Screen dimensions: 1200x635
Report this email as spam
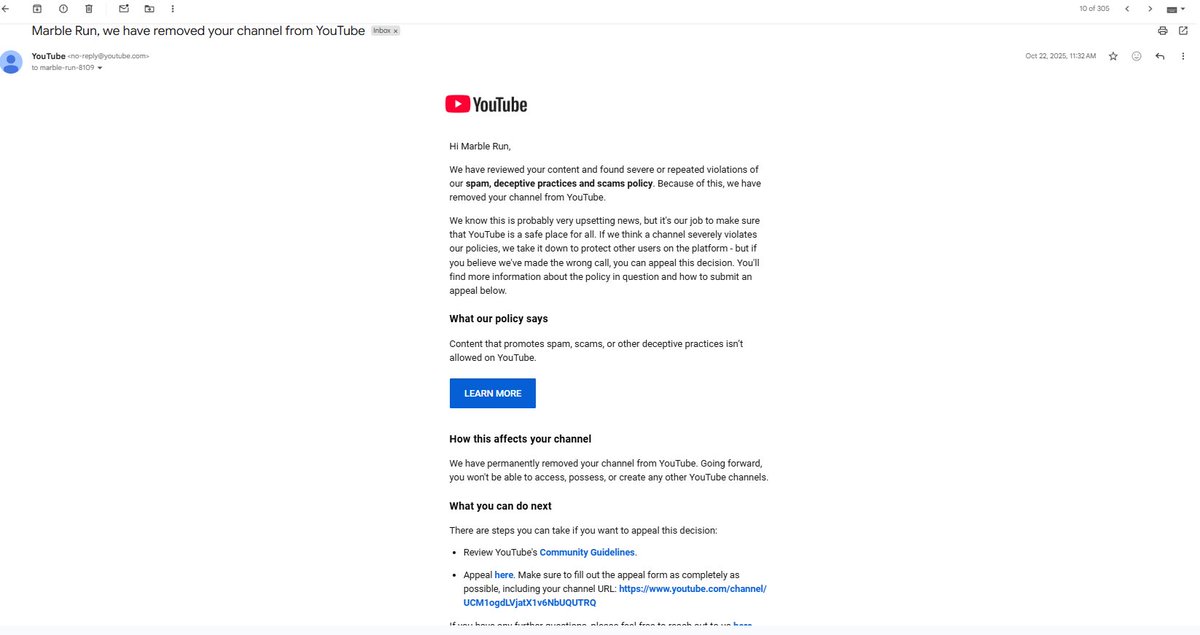point(63,8)
